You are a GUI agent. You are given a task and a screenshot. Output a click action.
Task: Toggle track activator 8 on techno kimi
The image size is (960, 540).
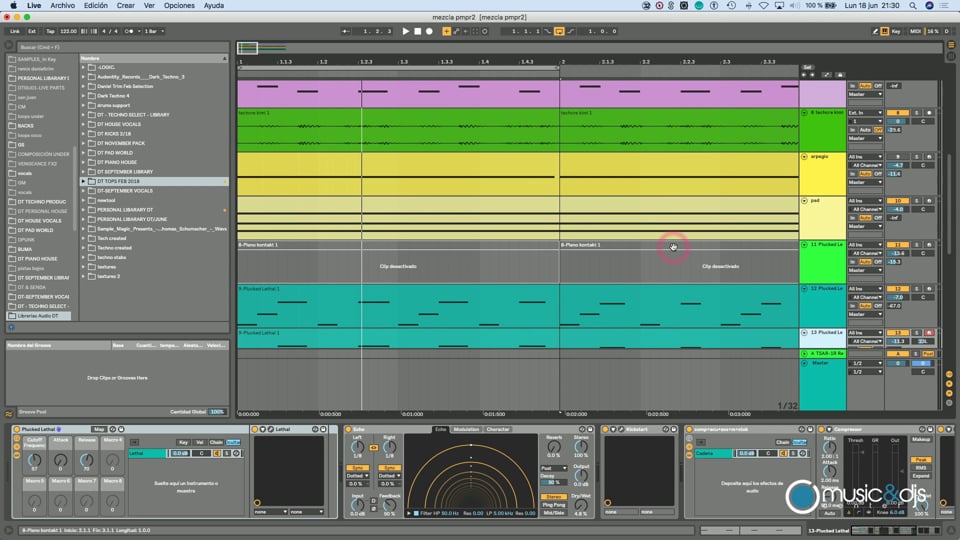(x=898, y=113)
